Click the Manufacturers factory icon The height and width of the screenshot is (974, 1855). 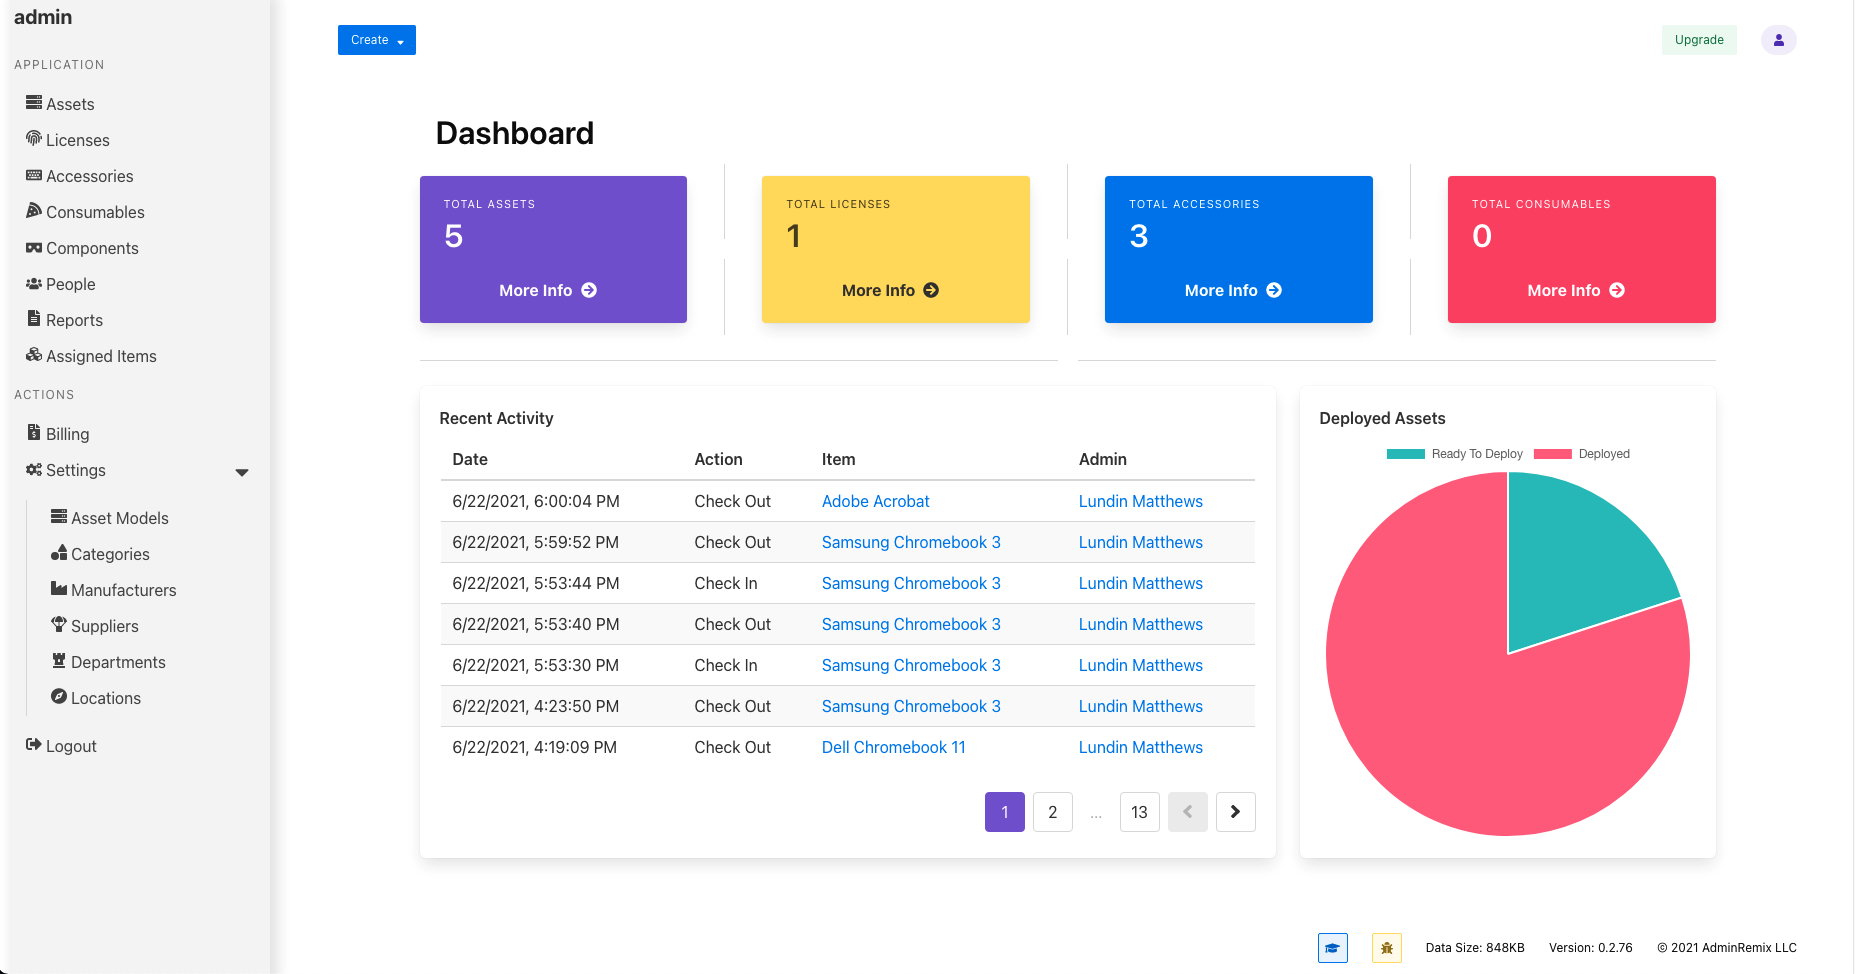click(x=59, y=589)
